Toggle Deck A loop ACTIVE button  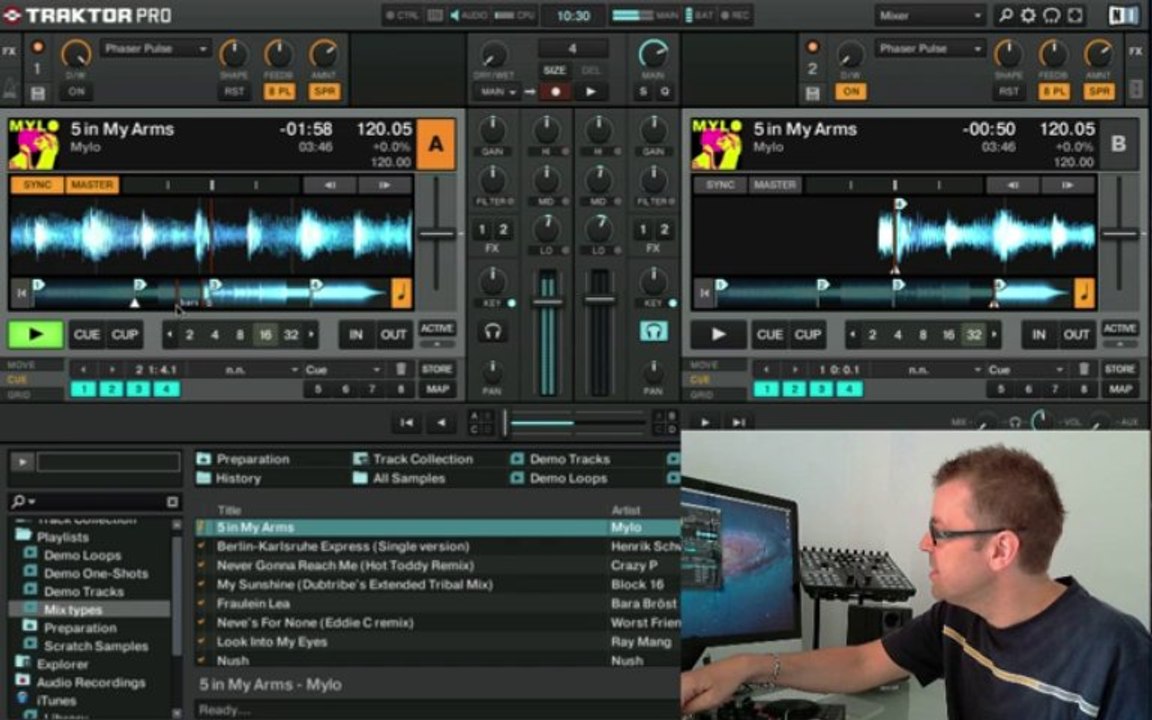click(x=437, y=328)
